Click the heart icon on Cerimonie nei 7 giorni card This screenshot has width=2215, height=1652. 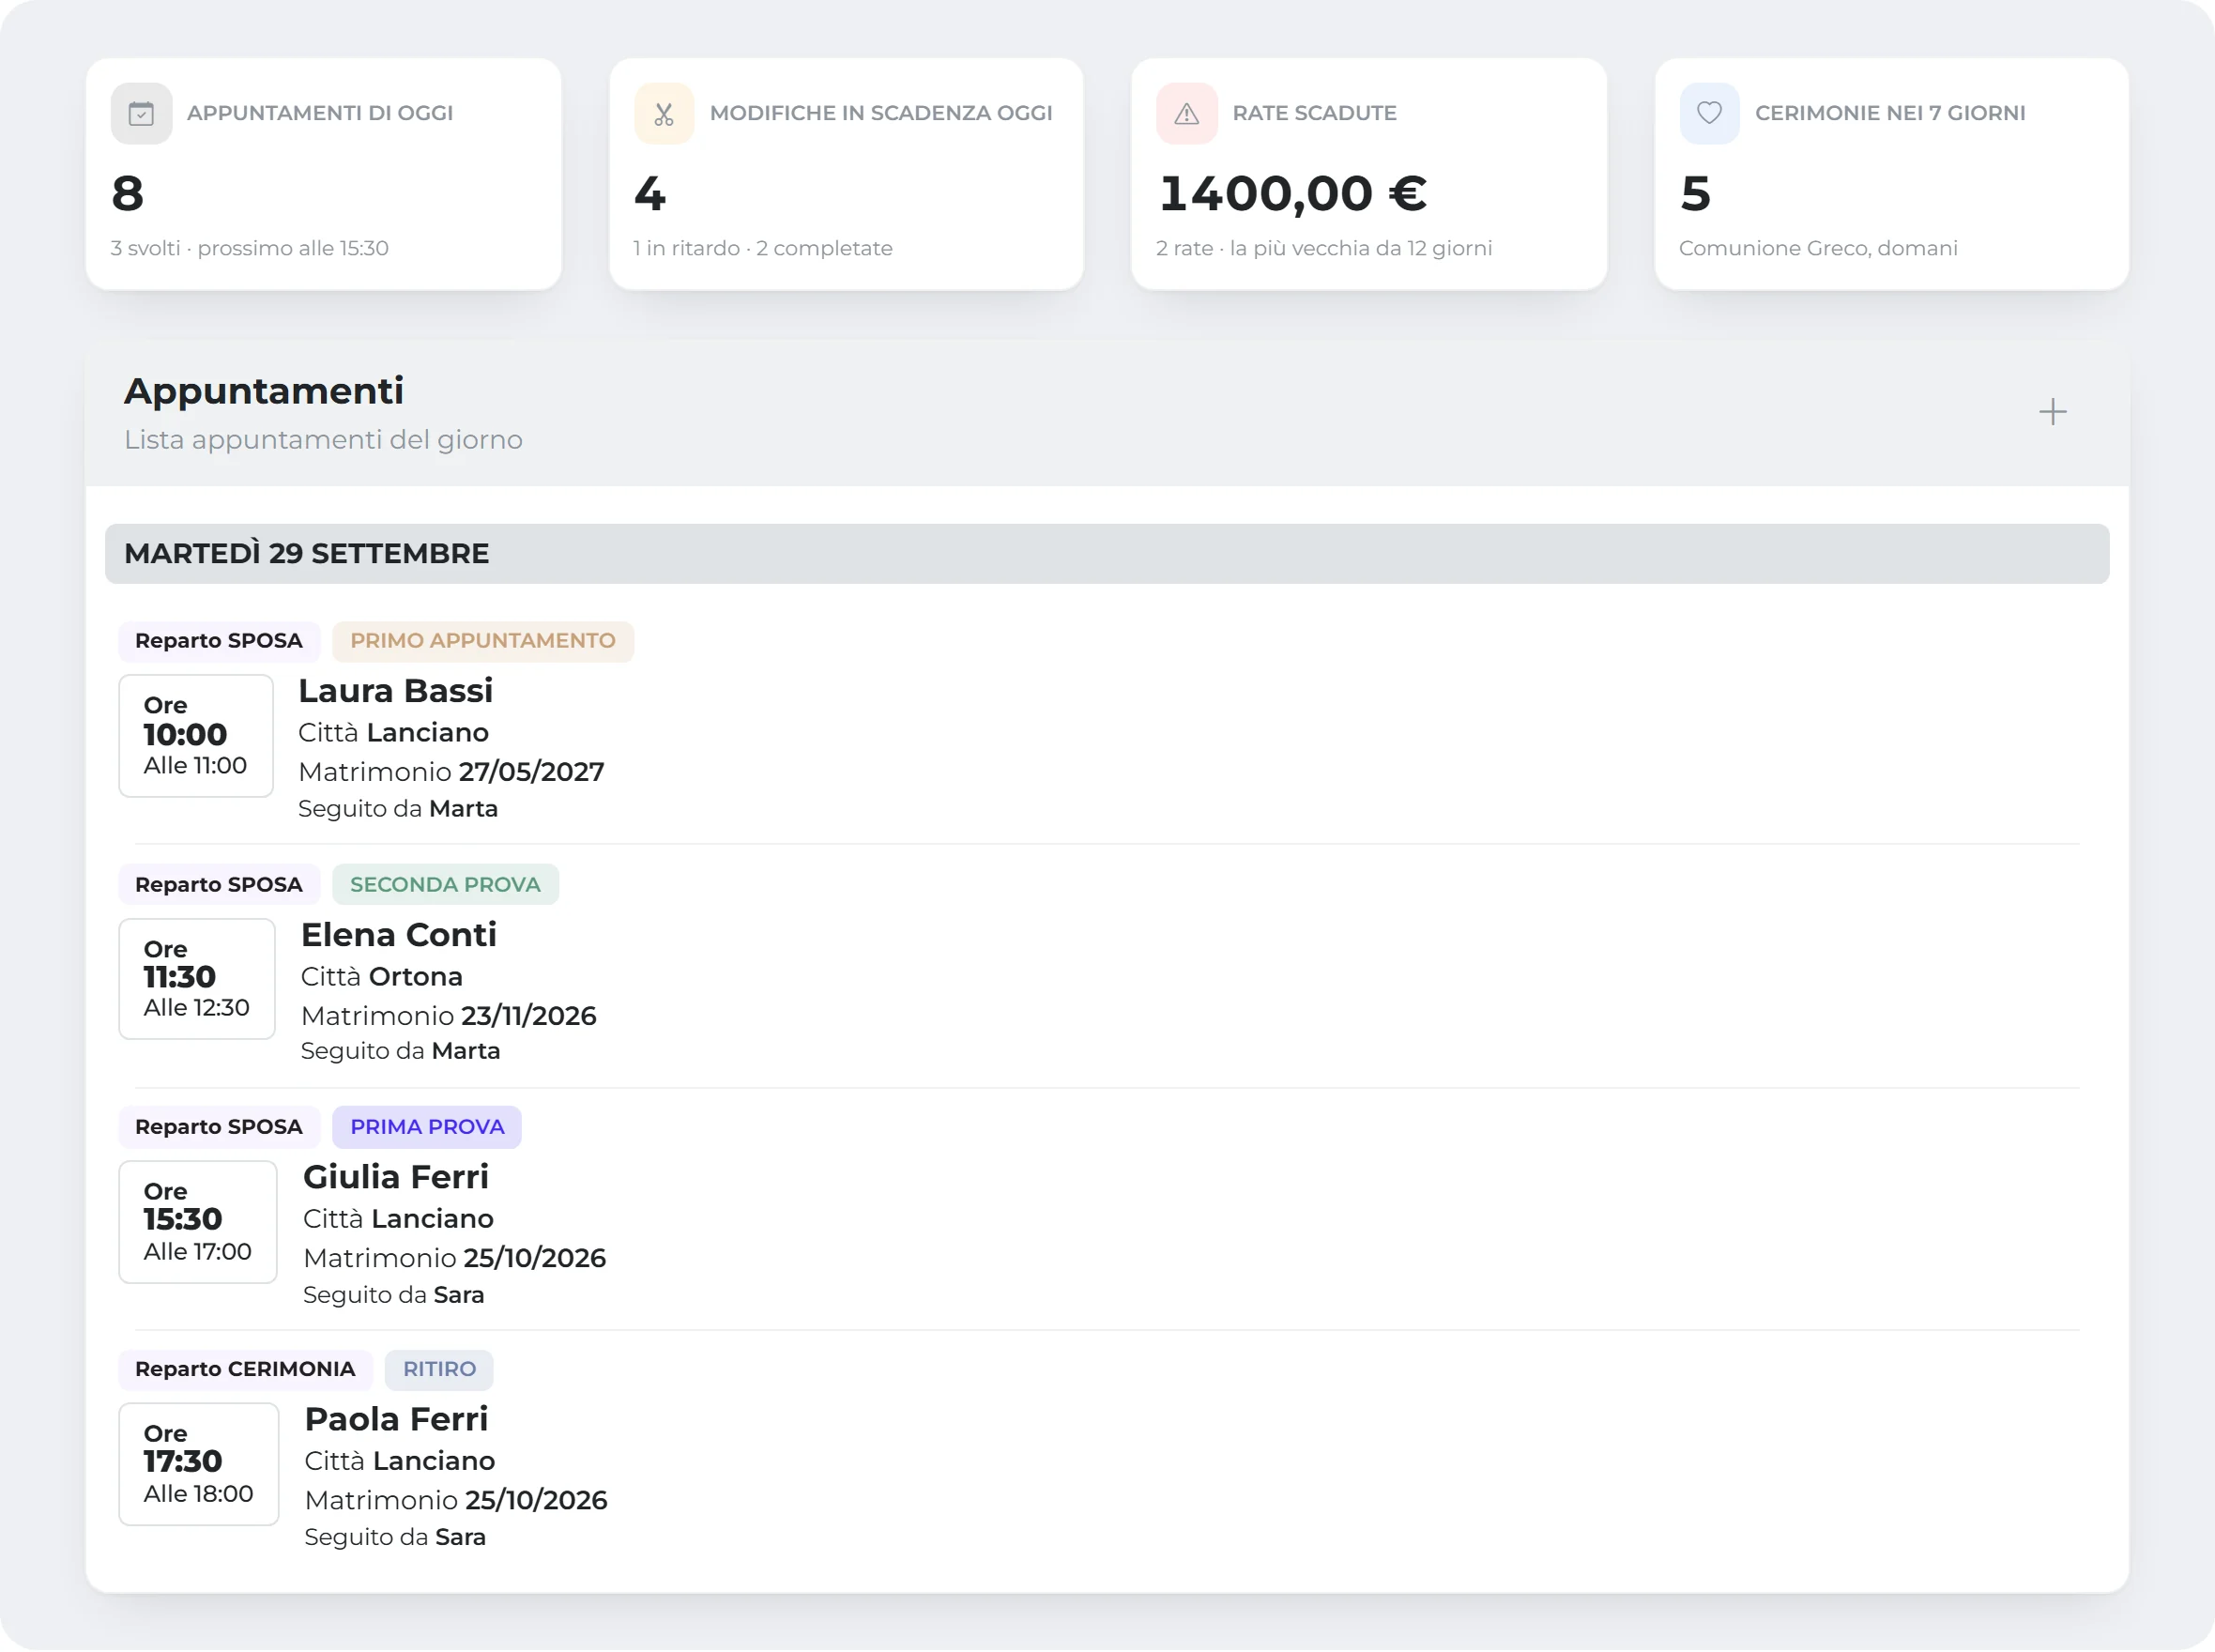(x=1710, y=113)
